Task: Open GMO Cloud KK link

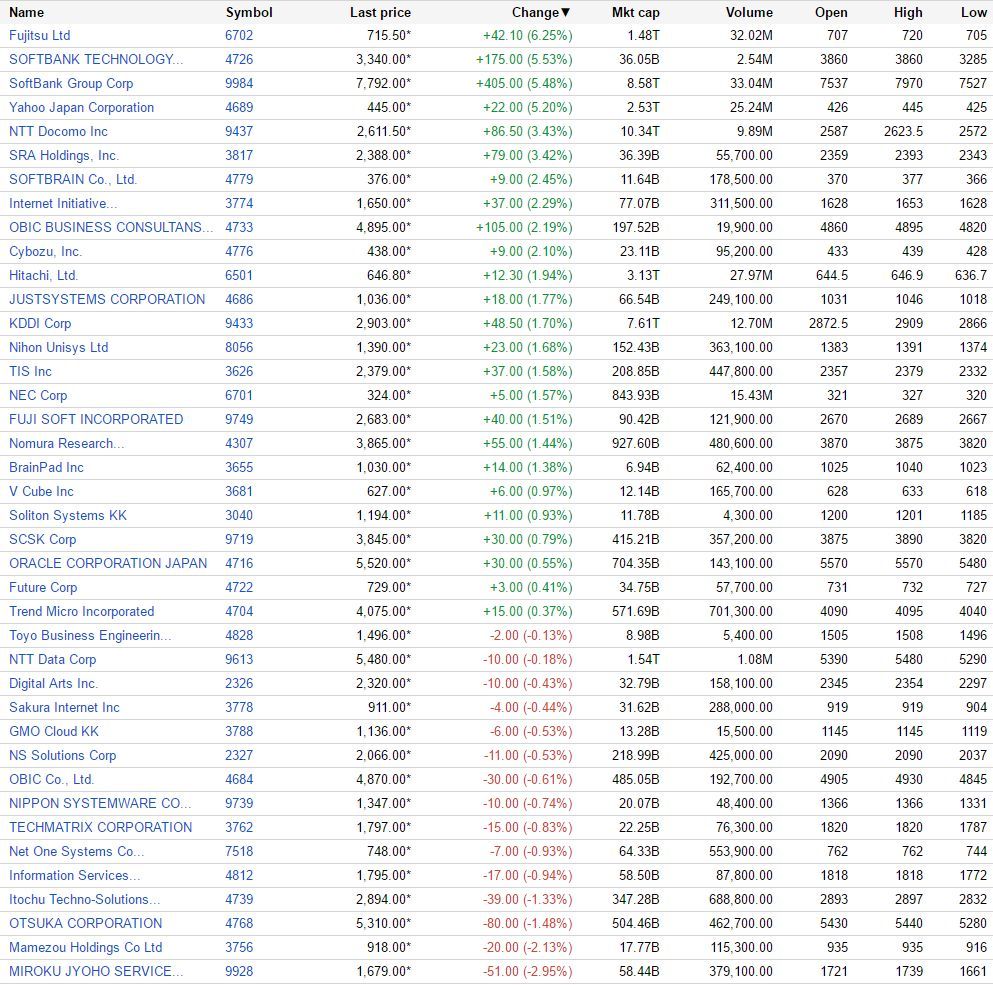Action: click(54, 732)
